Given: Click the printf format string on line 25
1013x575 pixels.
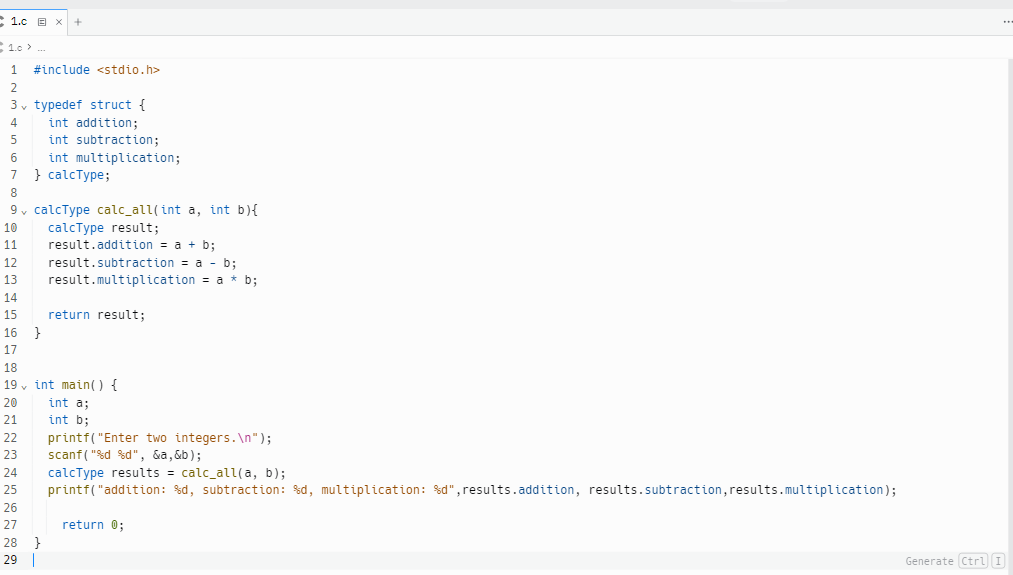Looking at the screenshot, I should pyautogui.click(x=276, y=490).
